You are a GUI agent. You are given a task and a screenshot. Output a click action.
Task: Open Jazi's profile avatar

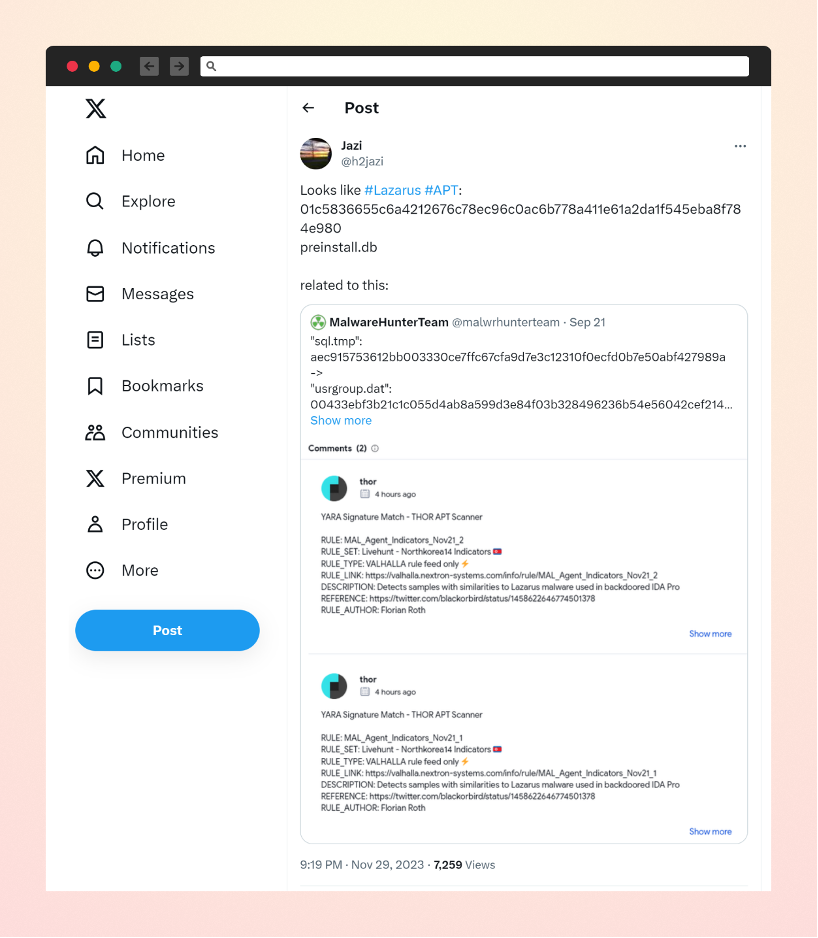click(316, 154)
